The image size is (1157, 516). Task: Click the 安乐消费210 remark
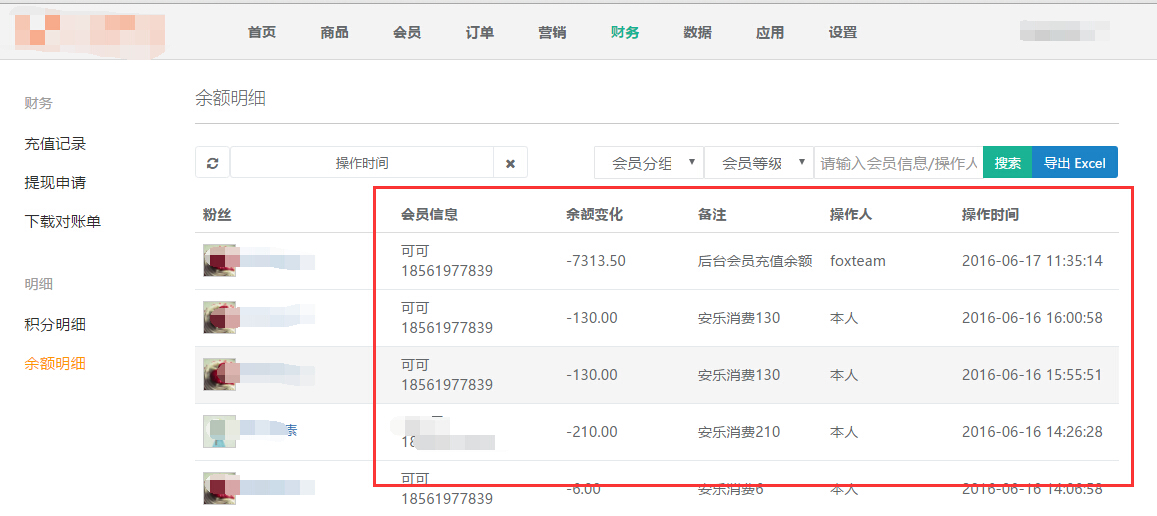click(739, 431)
